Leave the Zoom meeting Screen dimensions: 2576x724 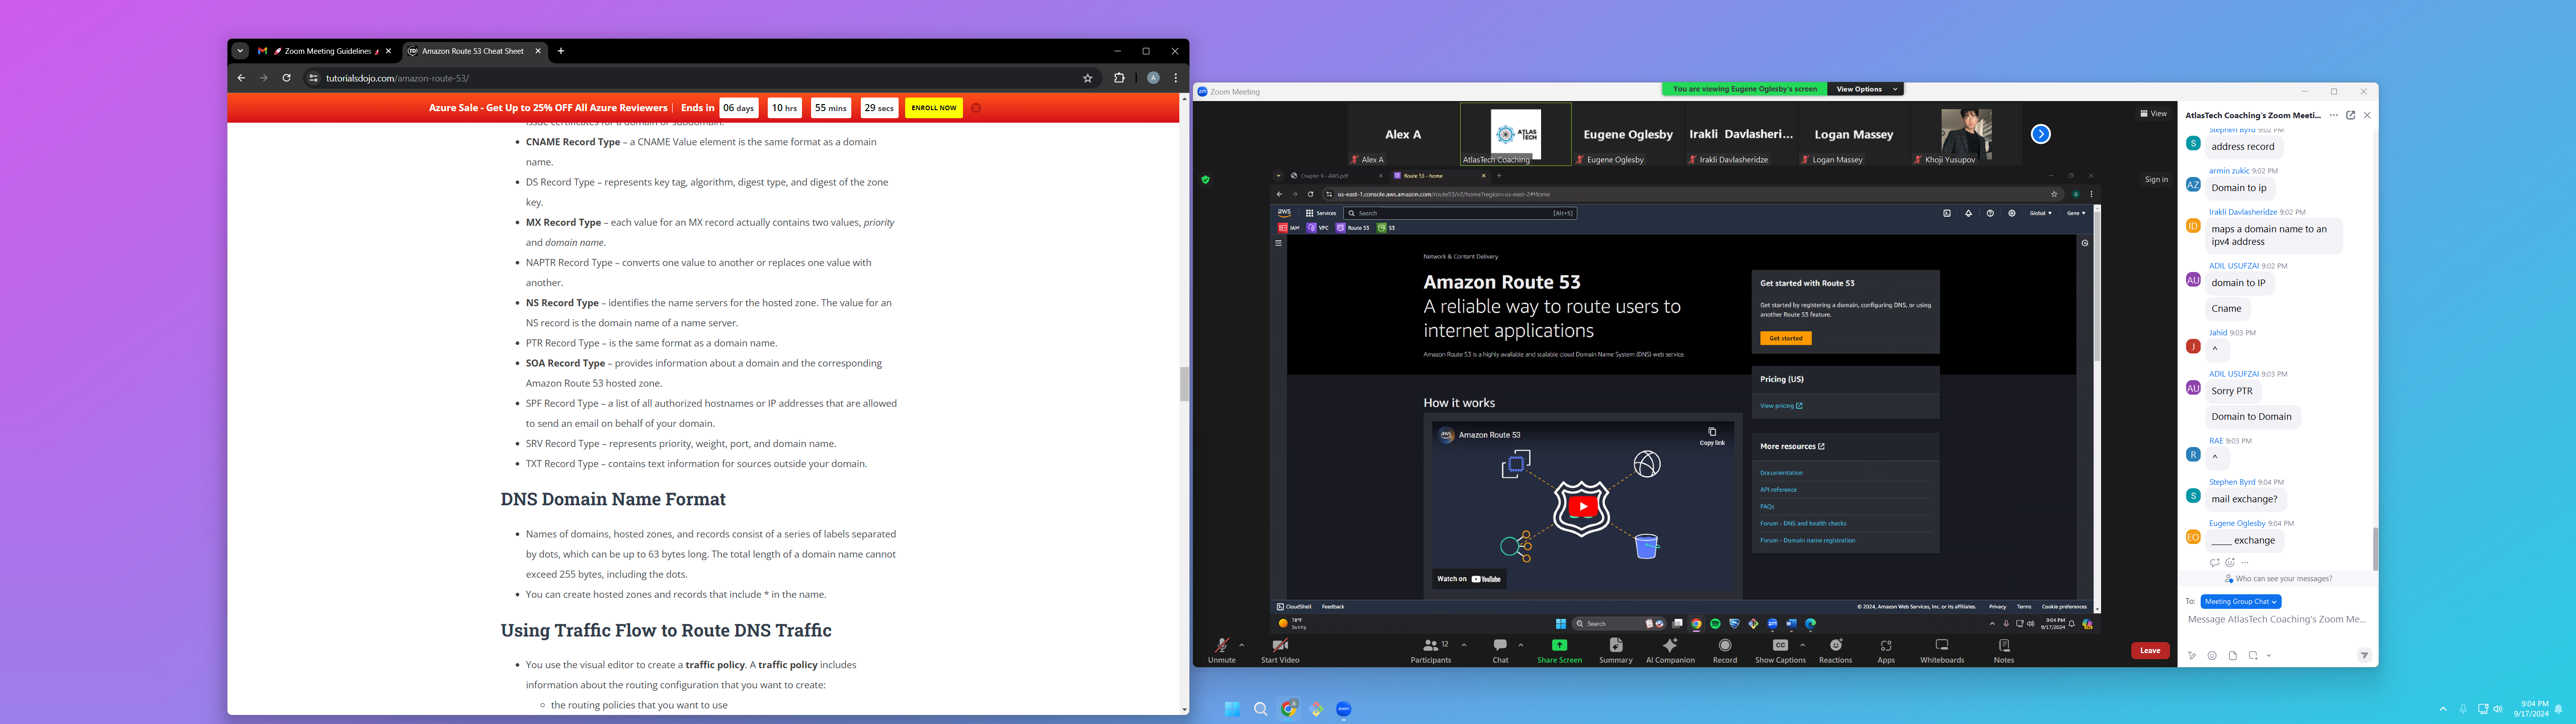click(x=2150, y=651)
